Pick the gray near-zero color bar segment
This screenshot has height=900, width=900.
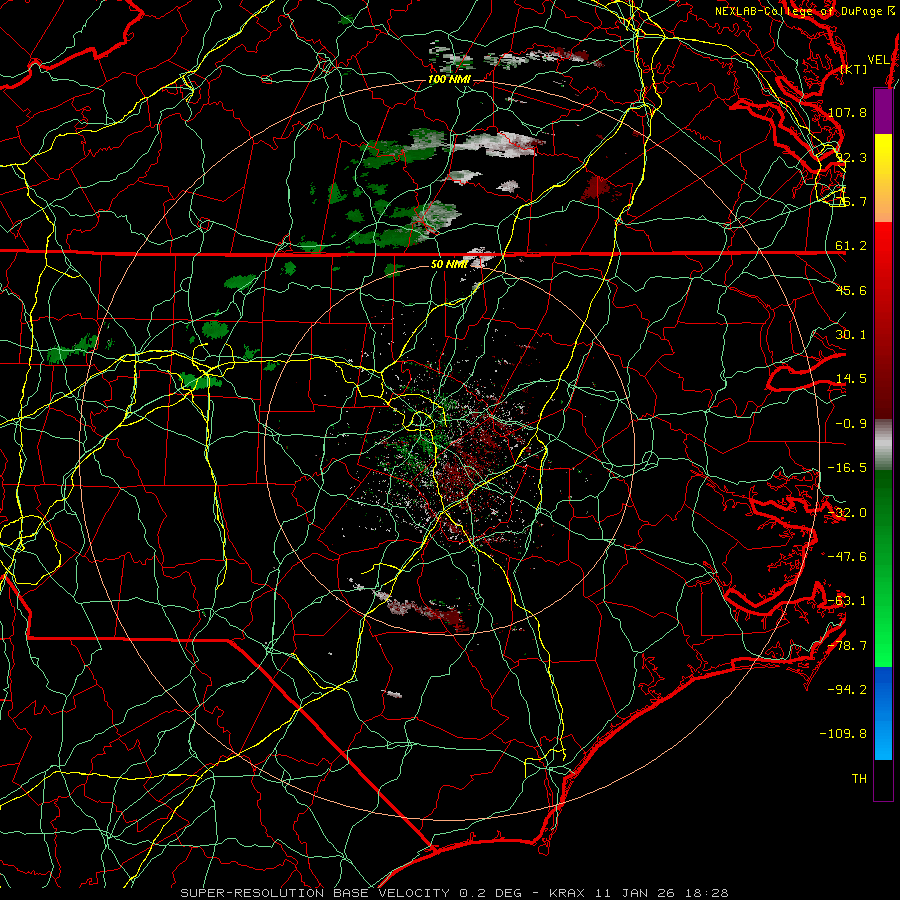pyautogui.click(x=883, y=445)
